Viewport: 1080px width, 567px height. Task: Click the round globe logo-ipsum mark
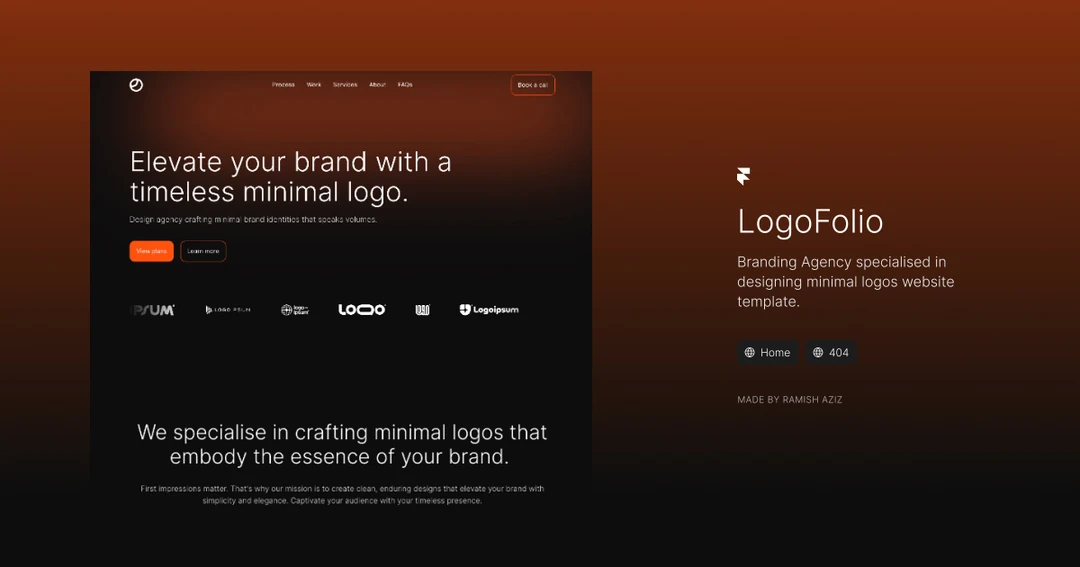pos(295,310)
